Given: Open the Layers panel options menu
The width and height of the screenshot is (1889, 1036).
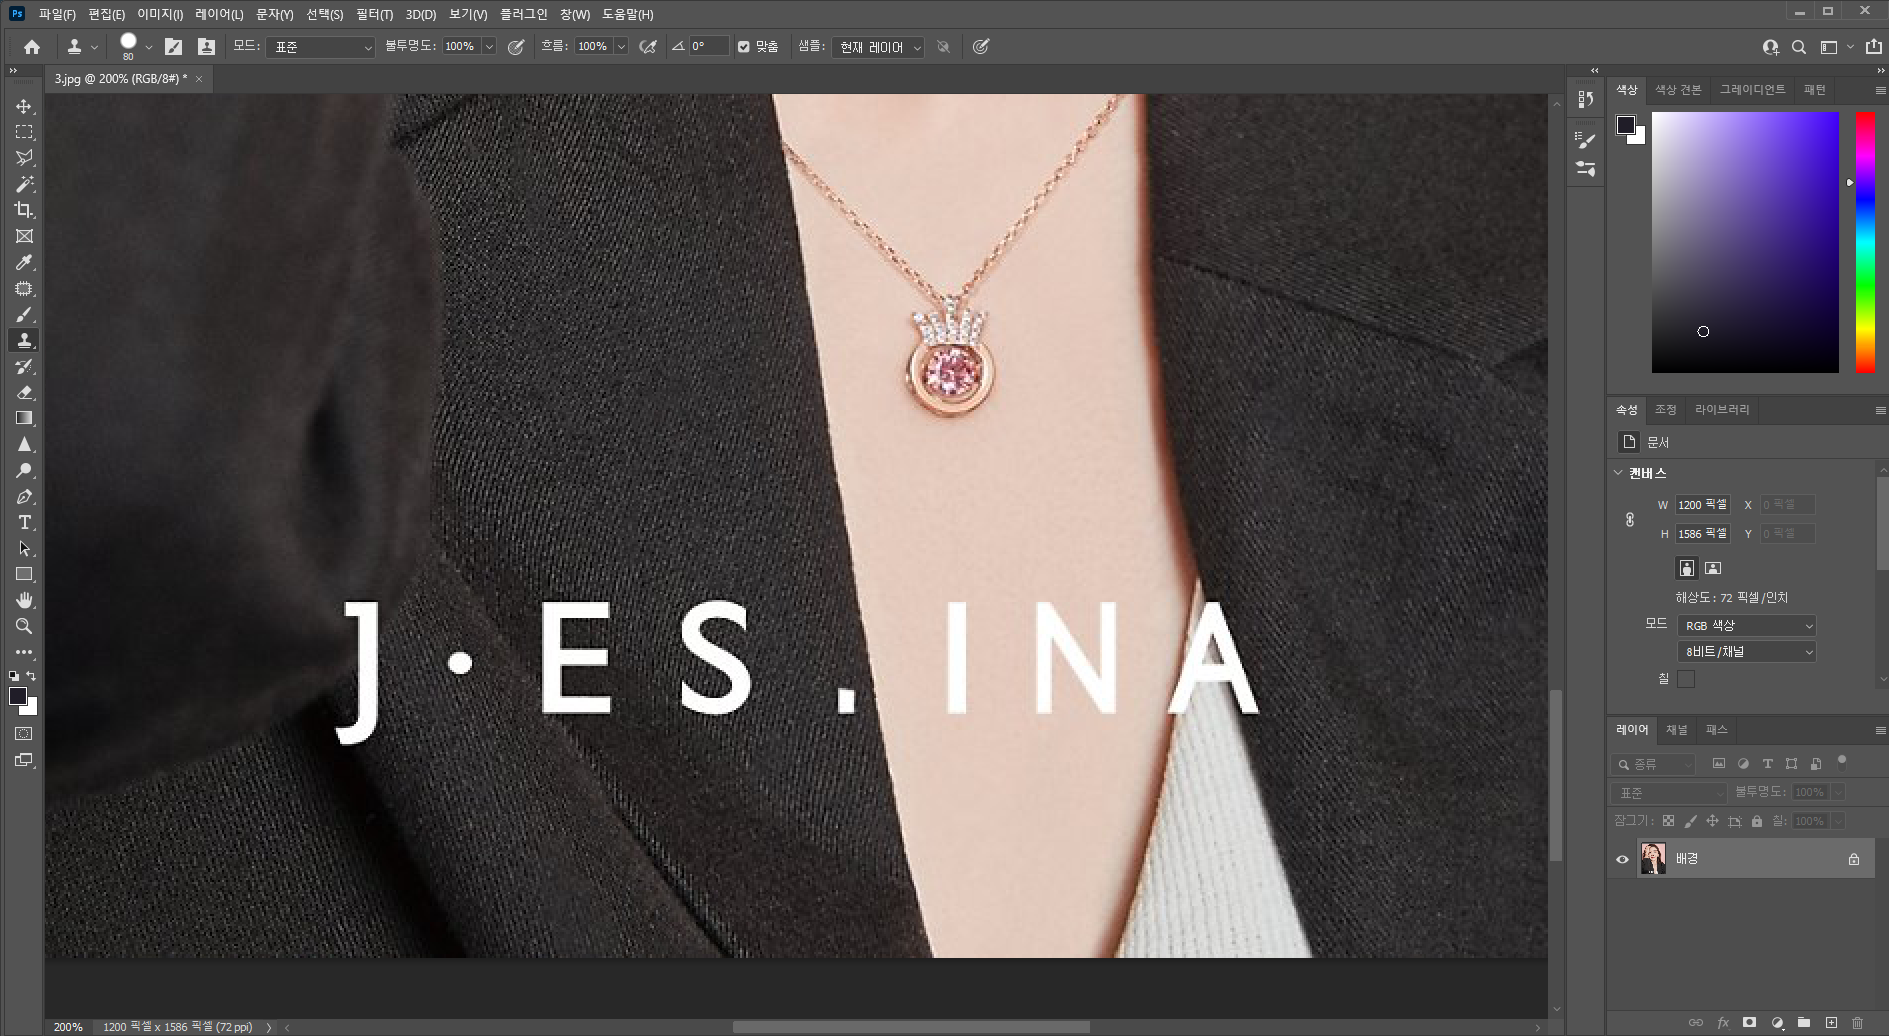Looking at the screenshot, I should pos(1880,730).
